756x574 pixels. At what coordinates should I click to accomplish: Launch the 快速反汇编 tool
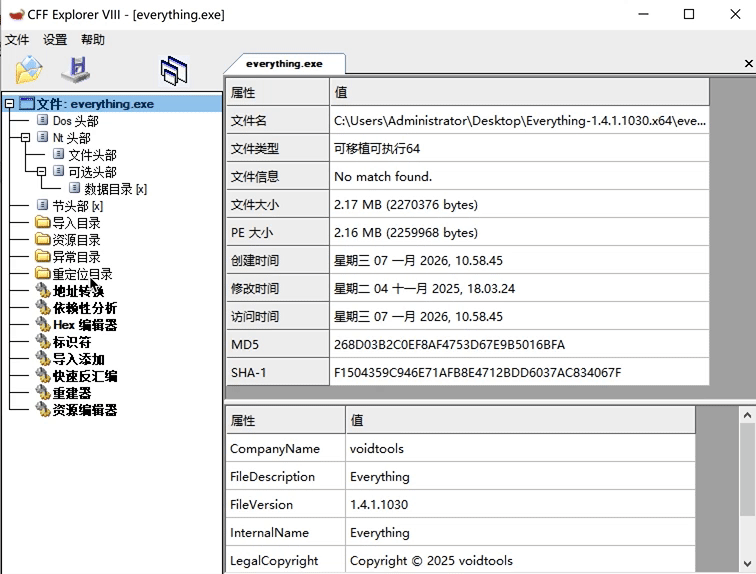click(x=84, y=376)
